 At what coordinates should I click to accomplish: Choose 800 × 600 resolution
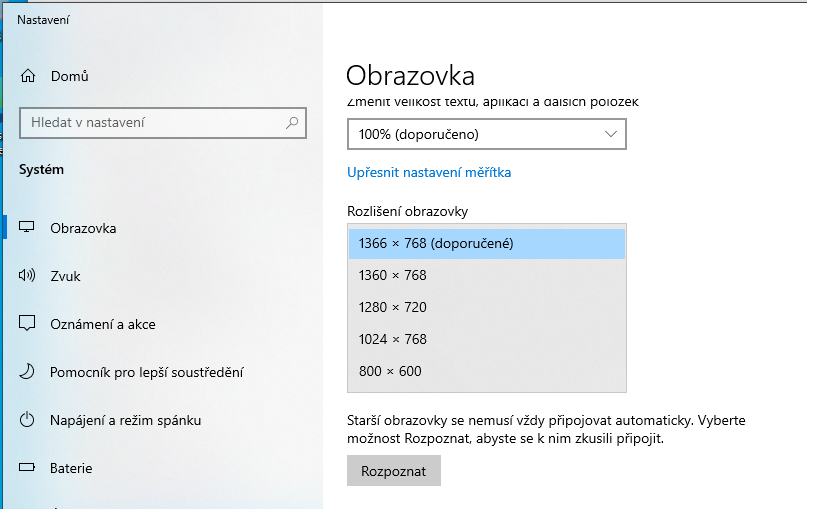pyautogui.click(x=486, y=371)
